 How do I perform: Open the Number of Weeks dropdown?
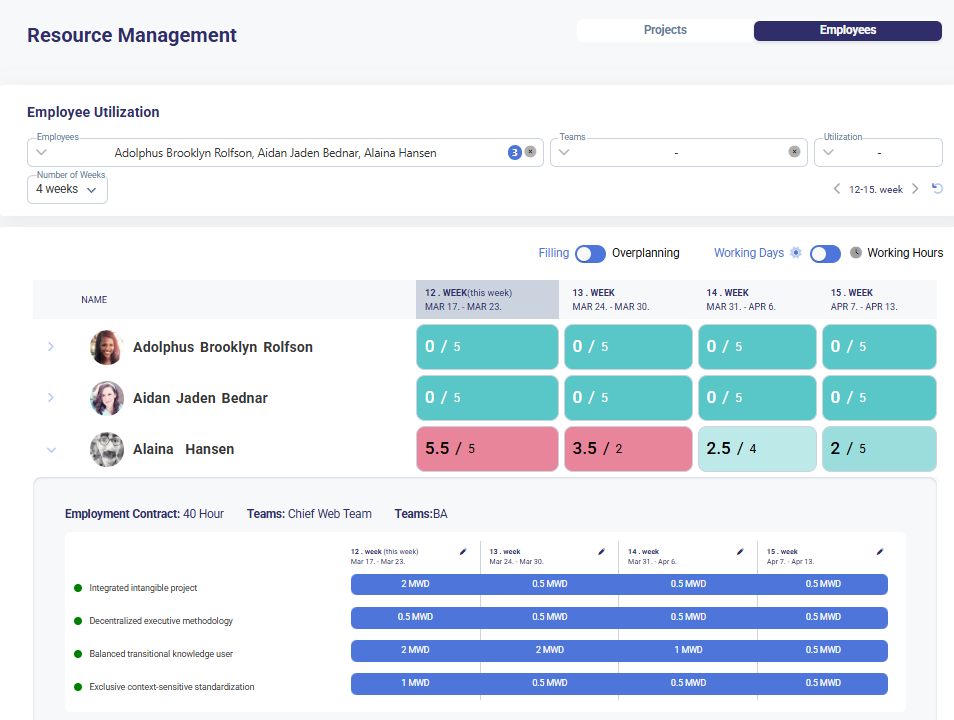67,189
